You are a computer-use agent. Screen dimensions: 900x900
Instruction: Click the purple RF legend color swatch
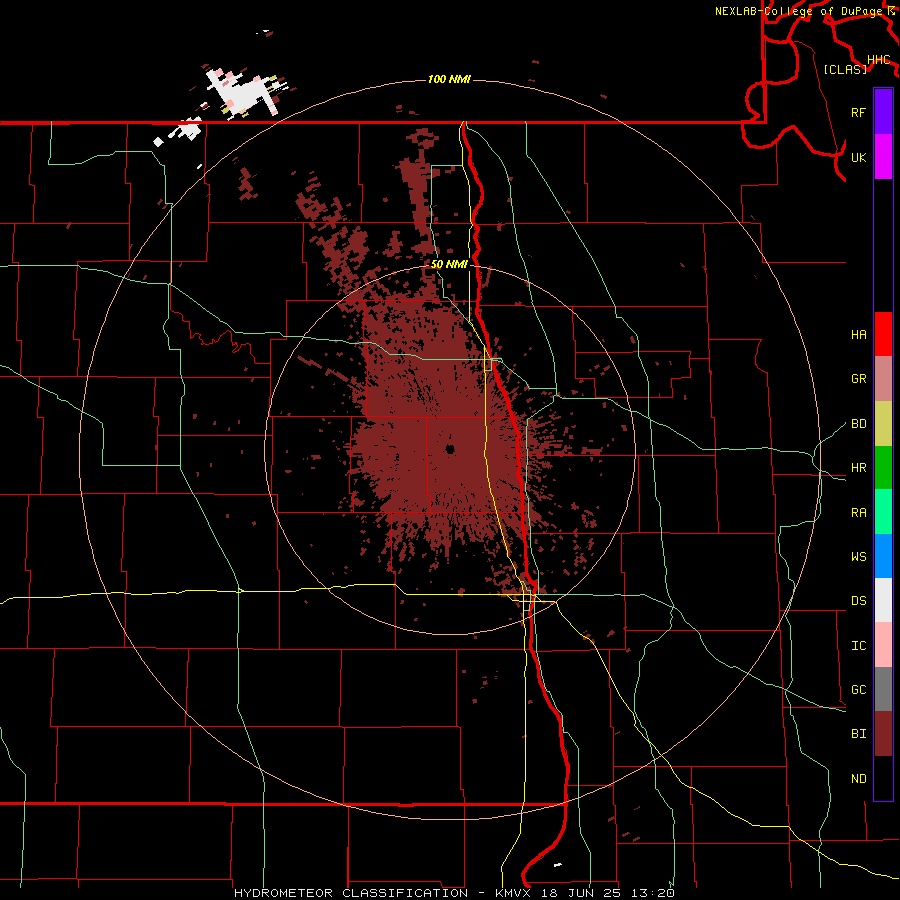883,112
